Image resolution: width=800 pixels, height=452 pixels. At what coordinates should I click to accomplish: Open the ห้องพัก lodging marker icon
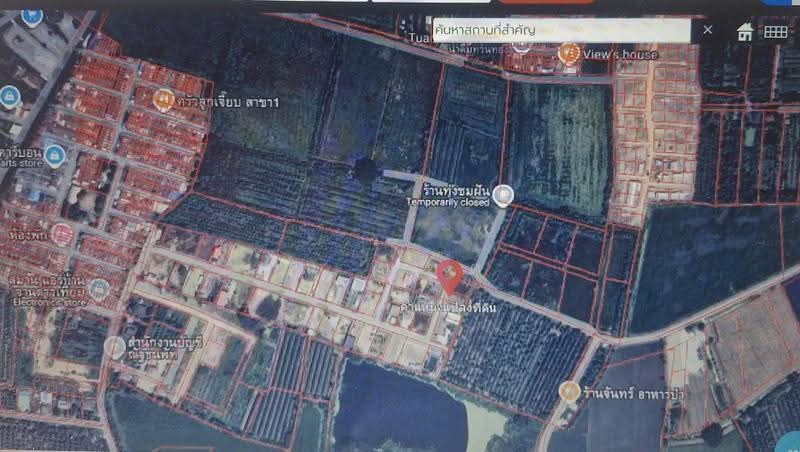tap(62, 235)
